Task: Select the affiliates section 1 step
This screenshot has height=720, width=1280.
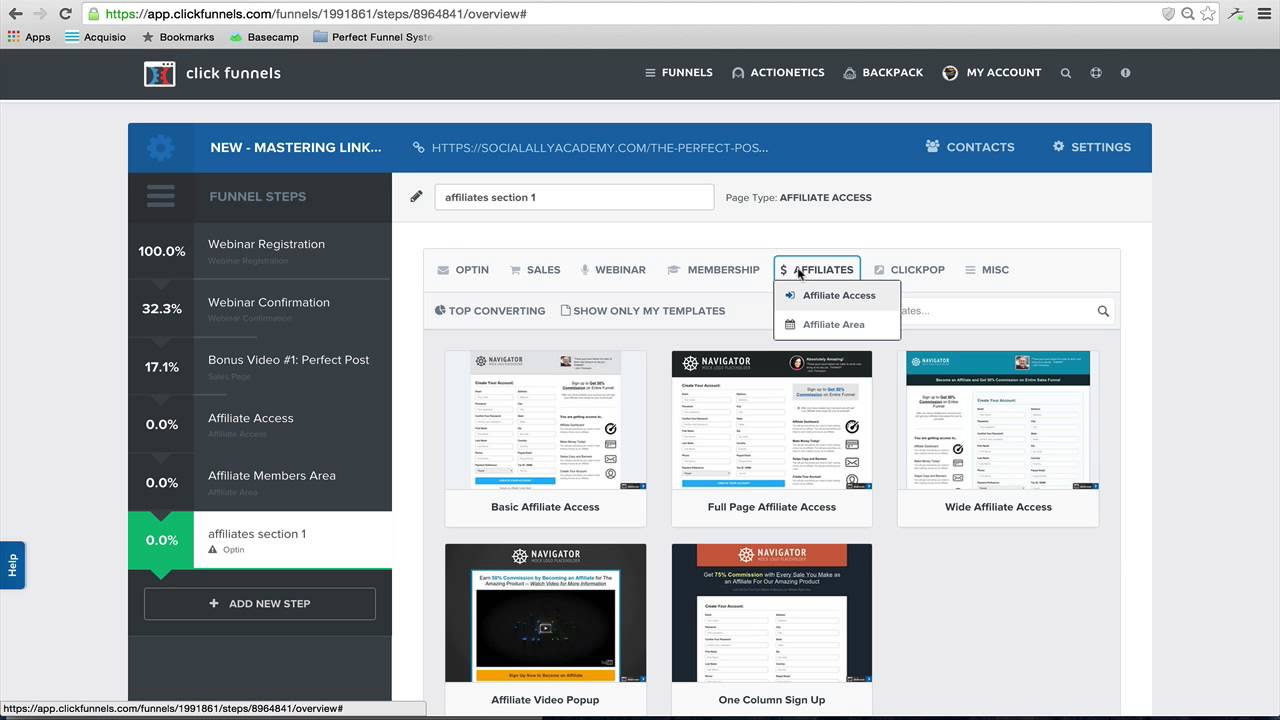Action: click(260, 540)
